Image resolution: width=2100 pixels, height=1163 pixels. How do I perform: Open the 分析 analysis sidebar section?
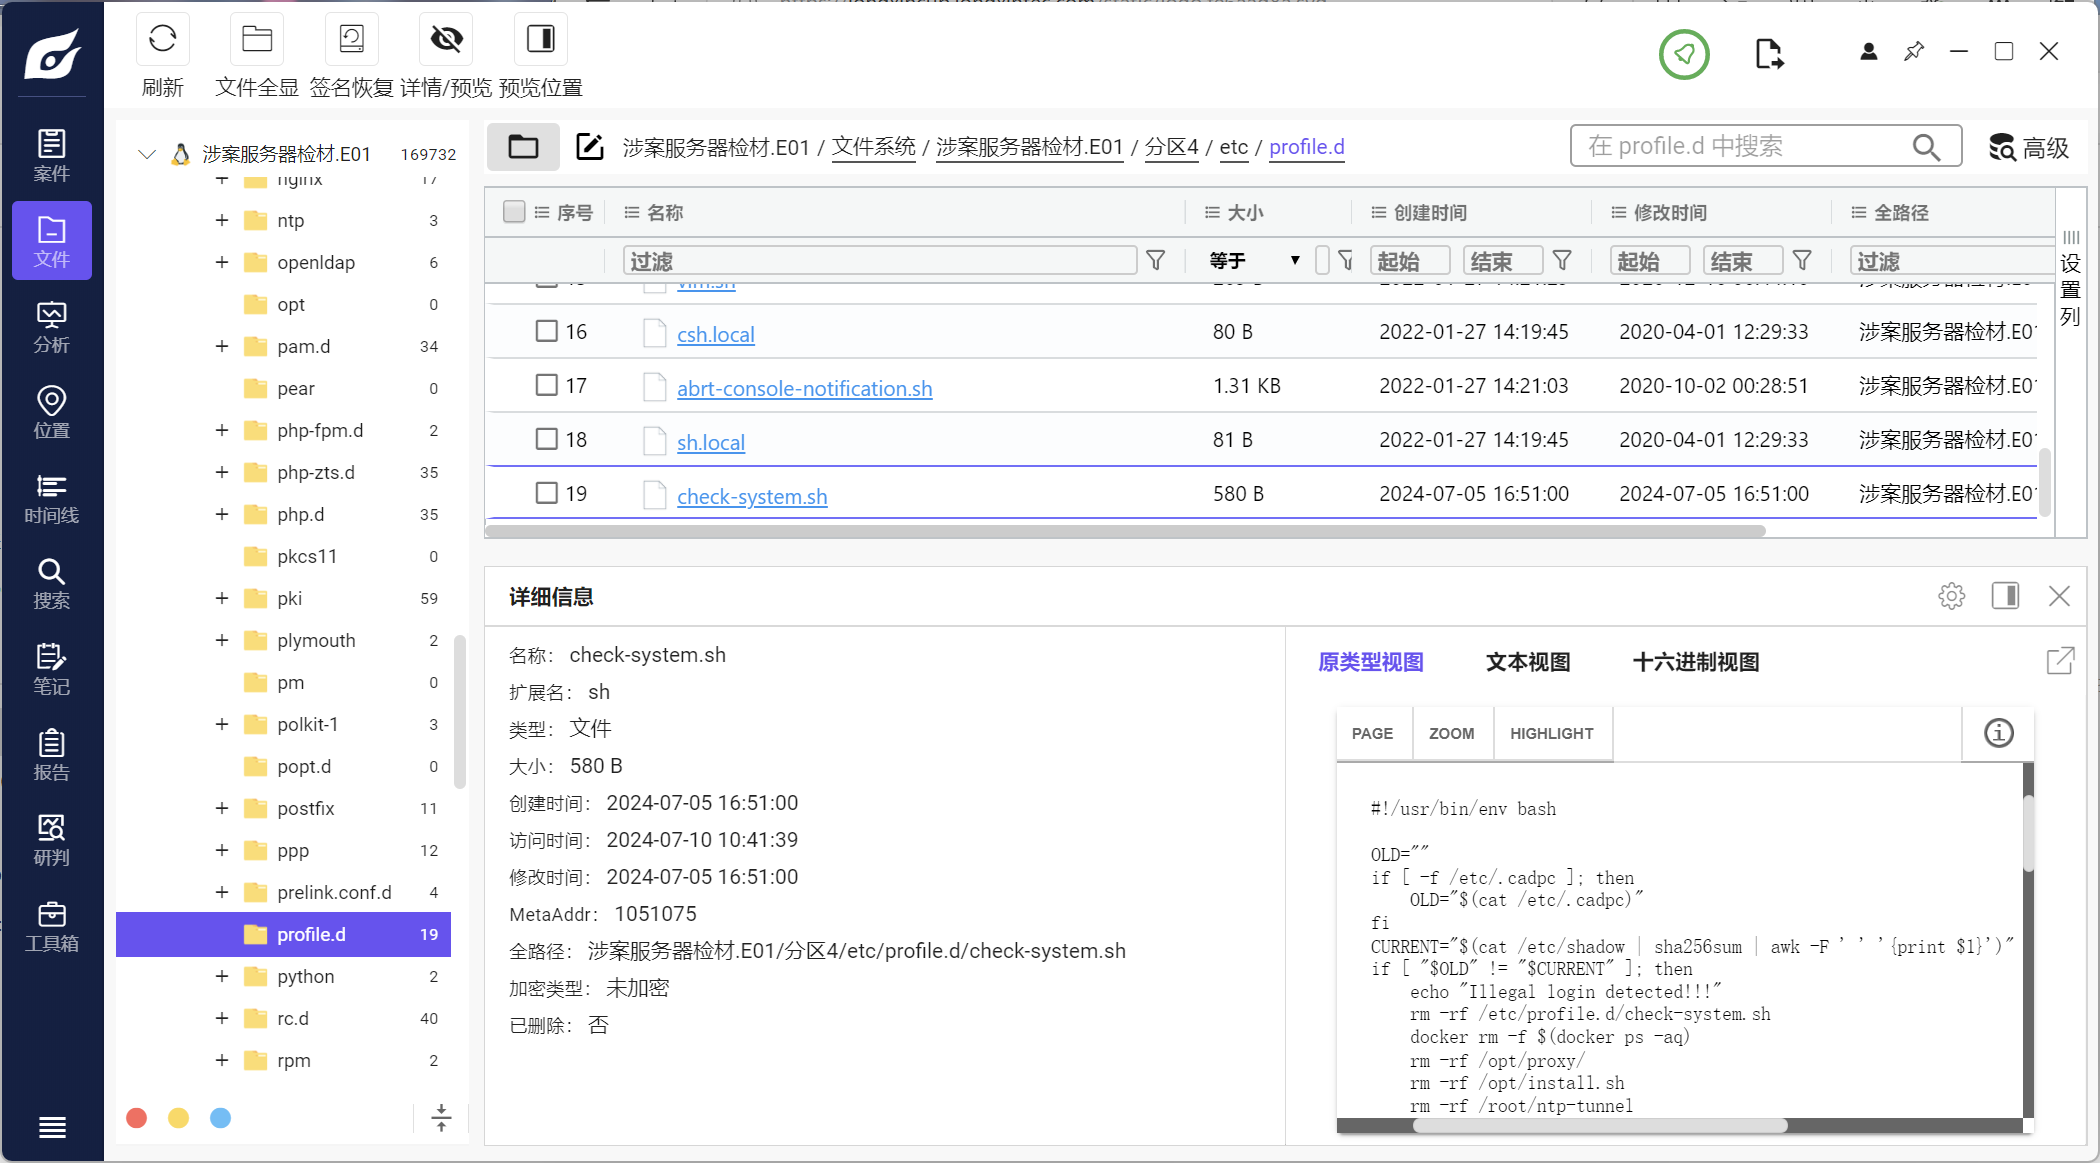[x=52, y=327]
